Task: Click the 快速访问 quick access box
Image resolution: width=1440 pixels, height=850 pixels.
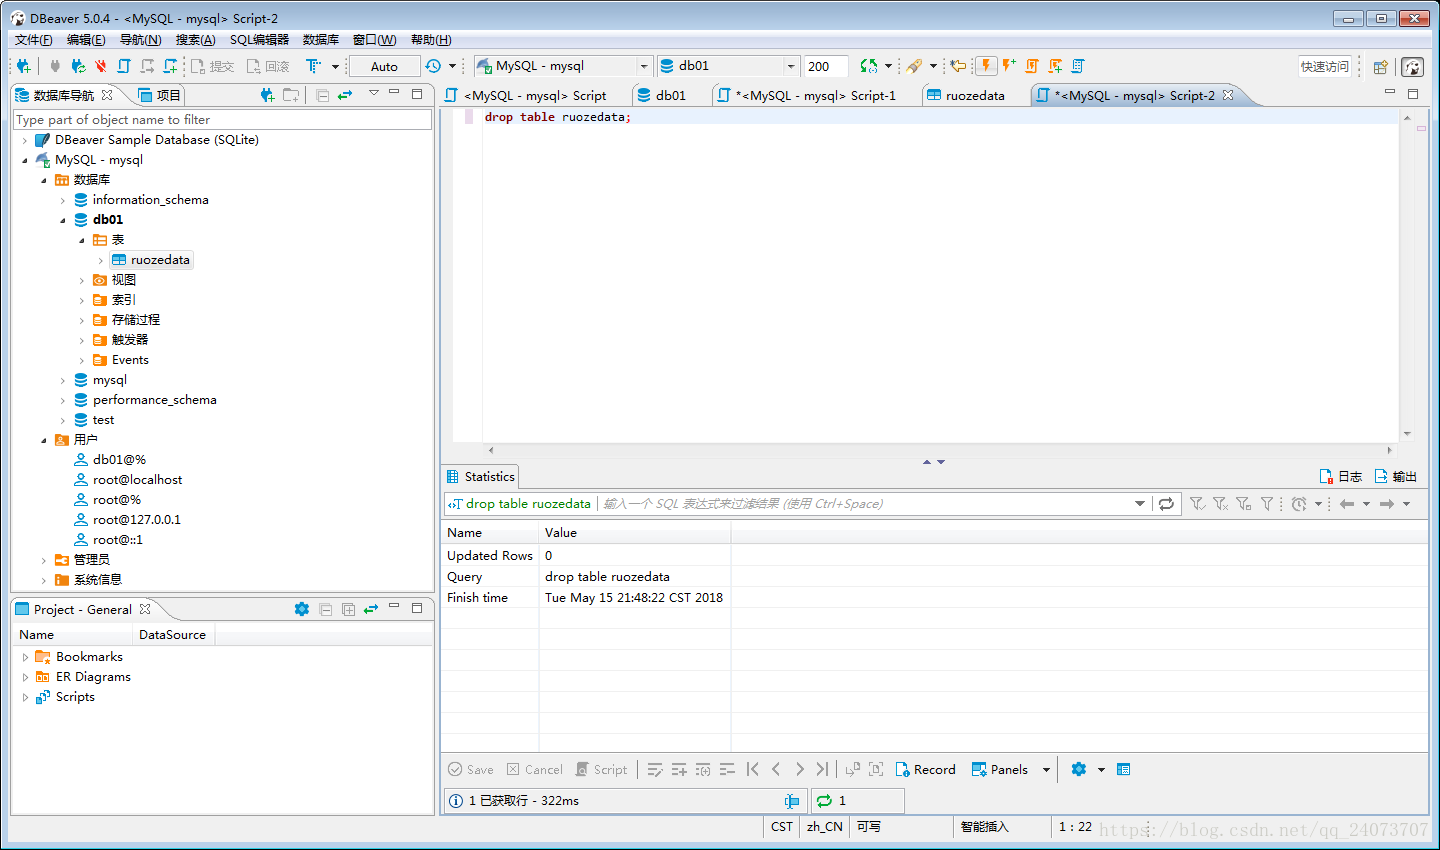Action: 1325,66
